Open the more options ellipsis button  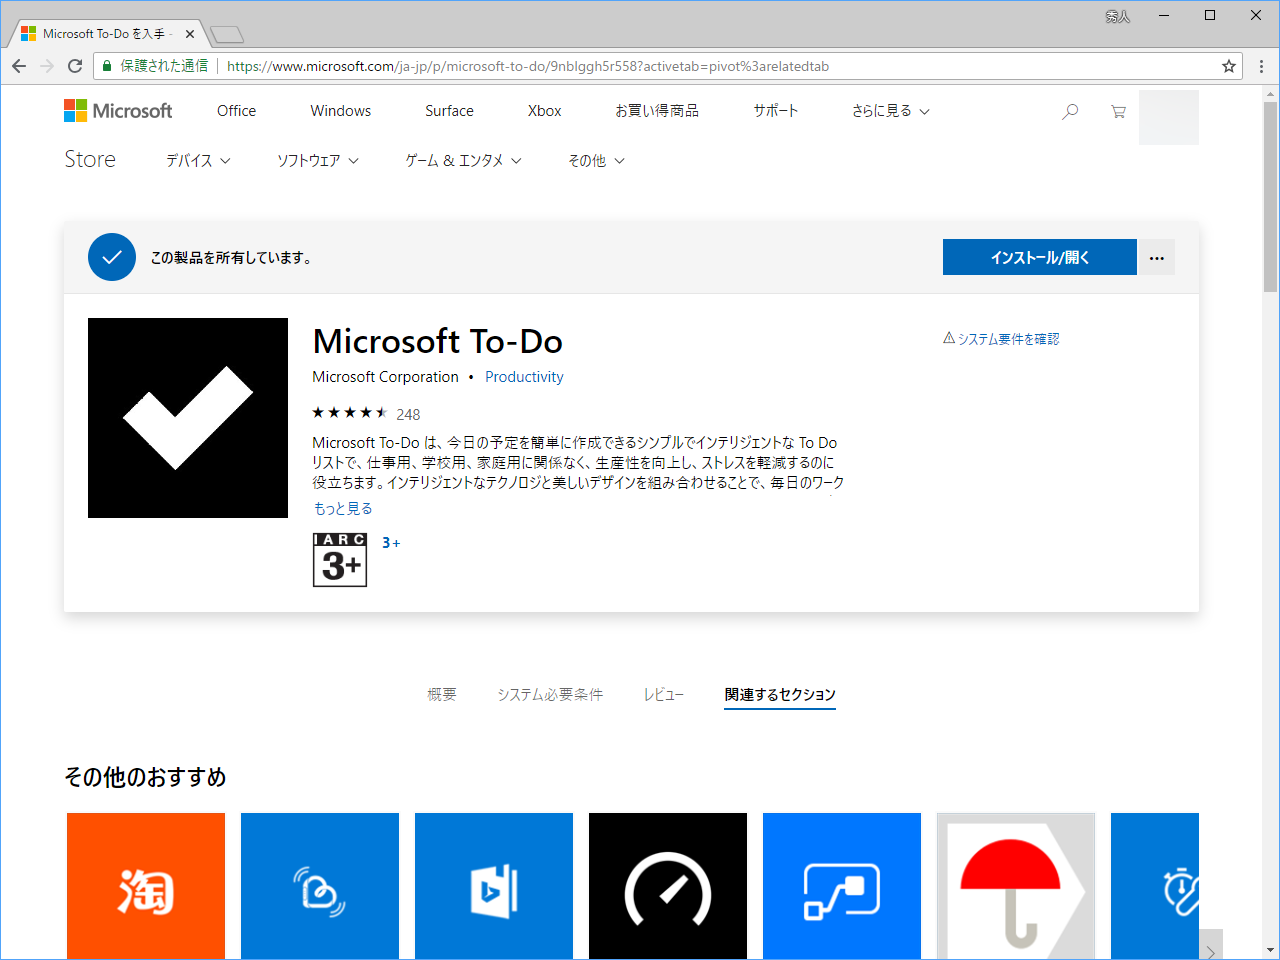click(1157, 257)
